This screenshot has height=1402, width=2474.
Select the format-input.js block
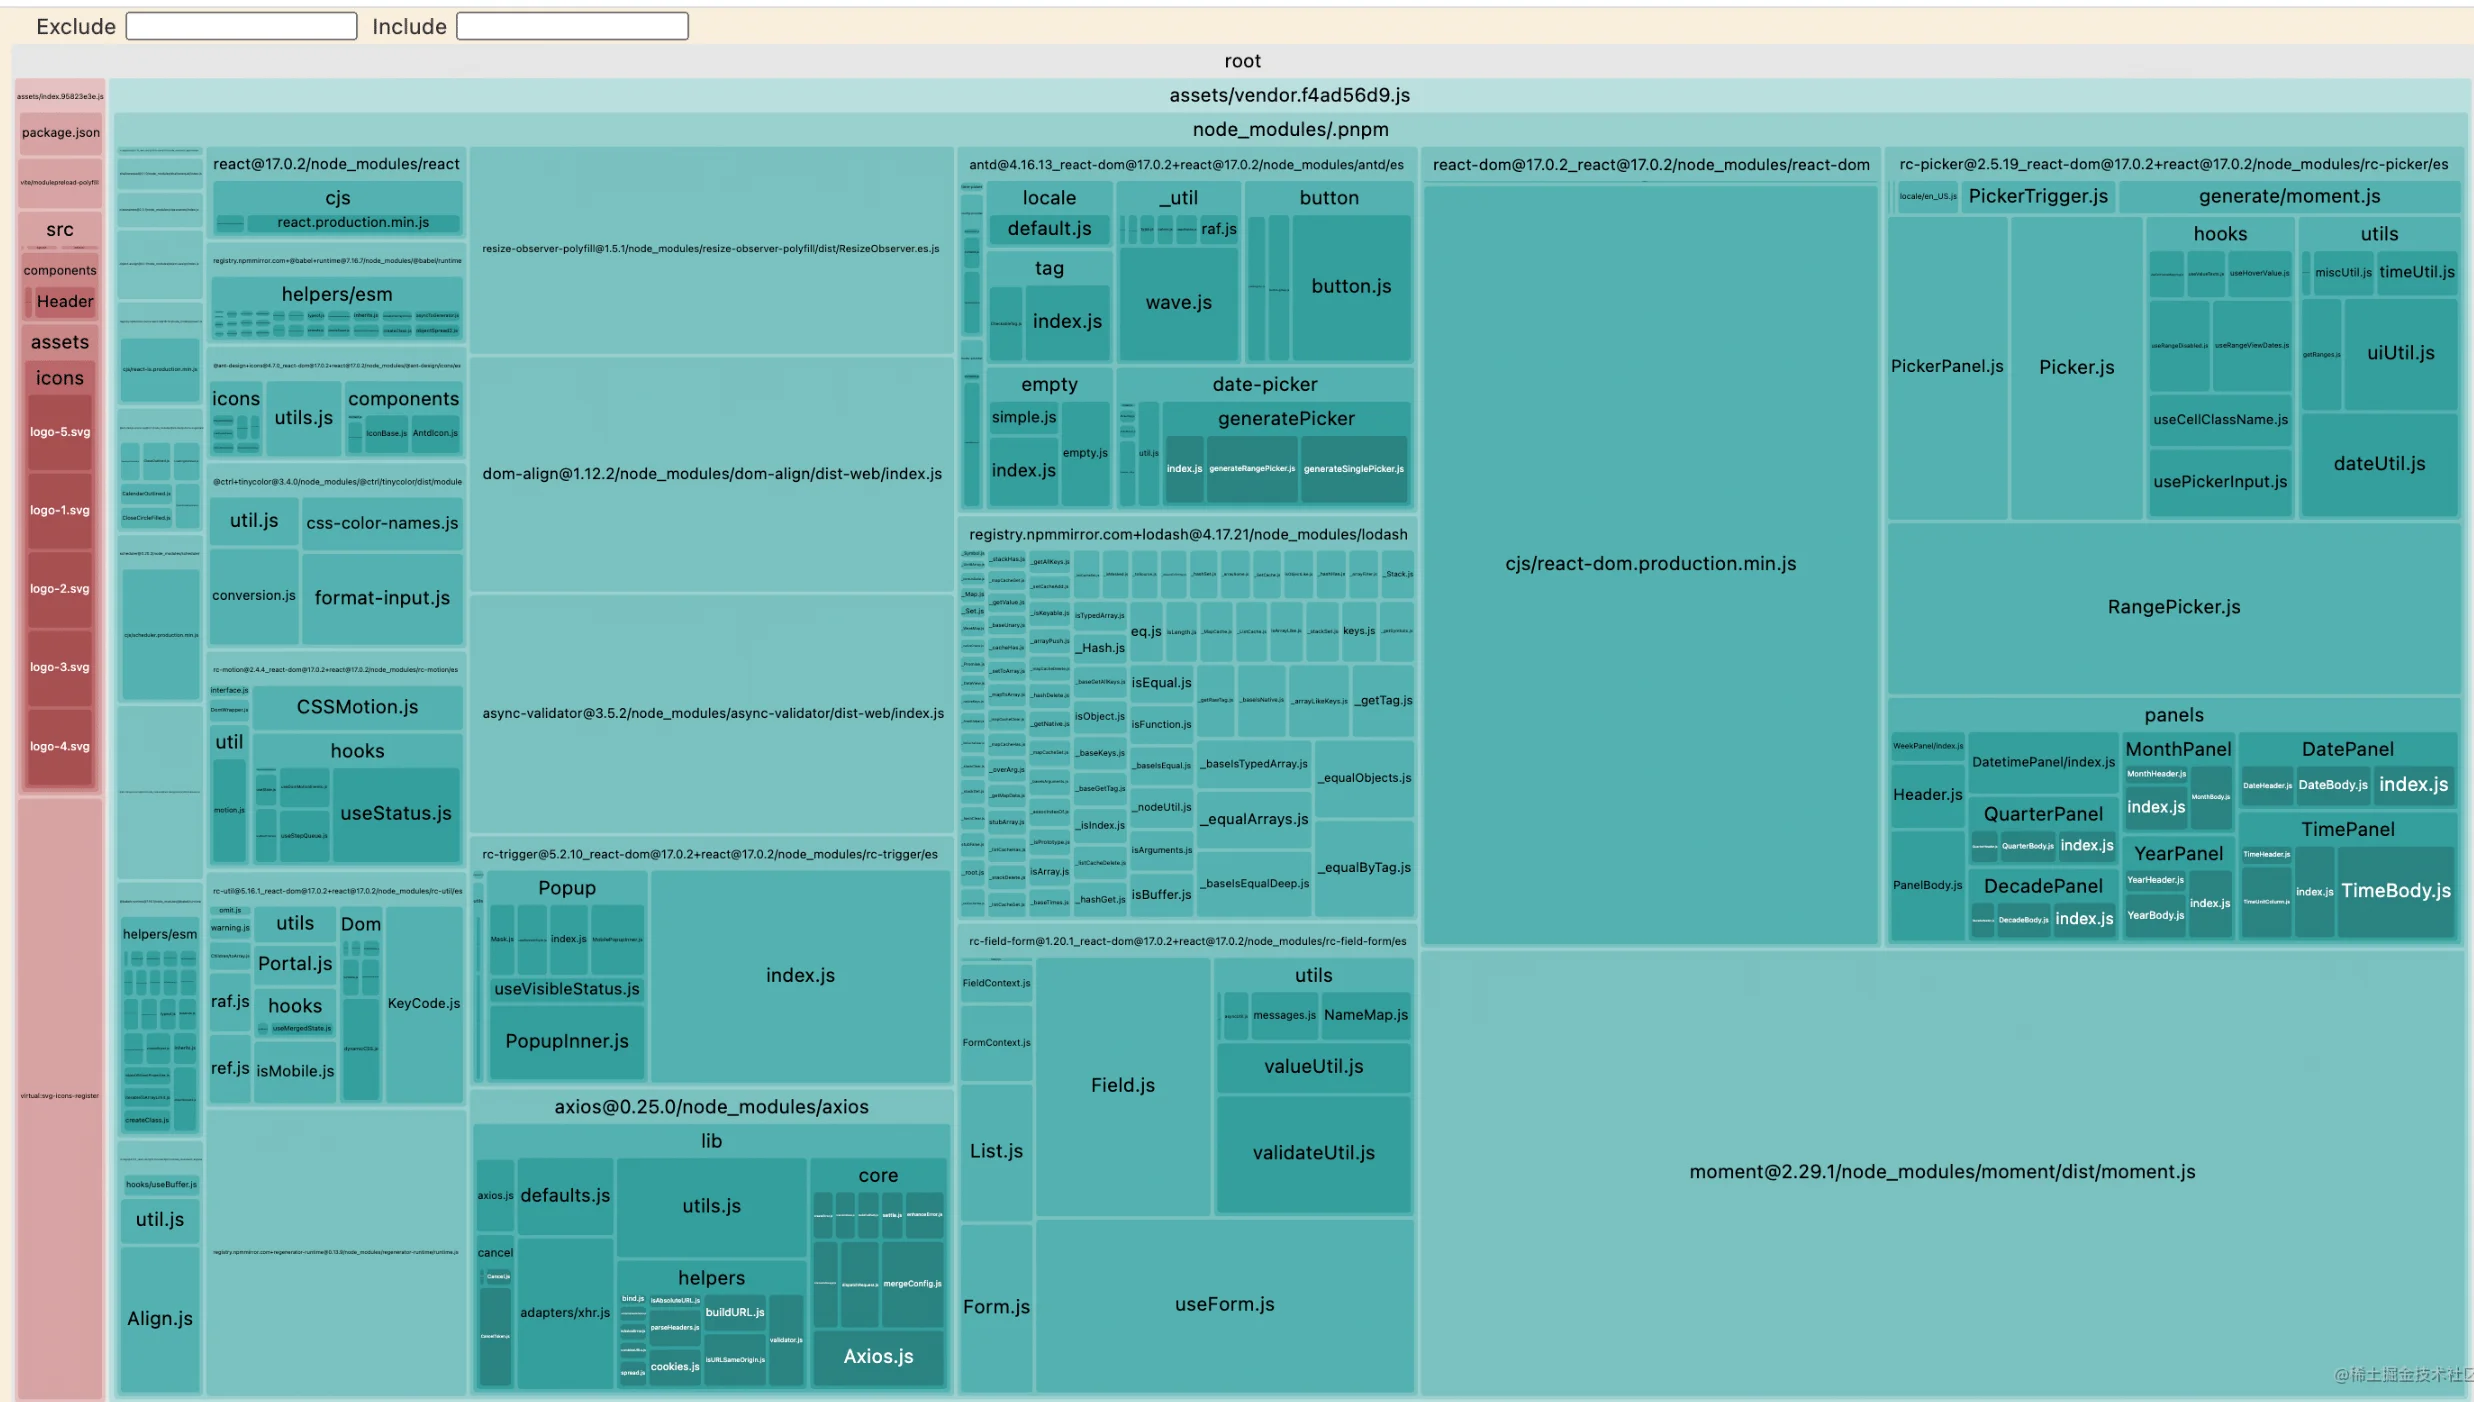tap(382, 598)
